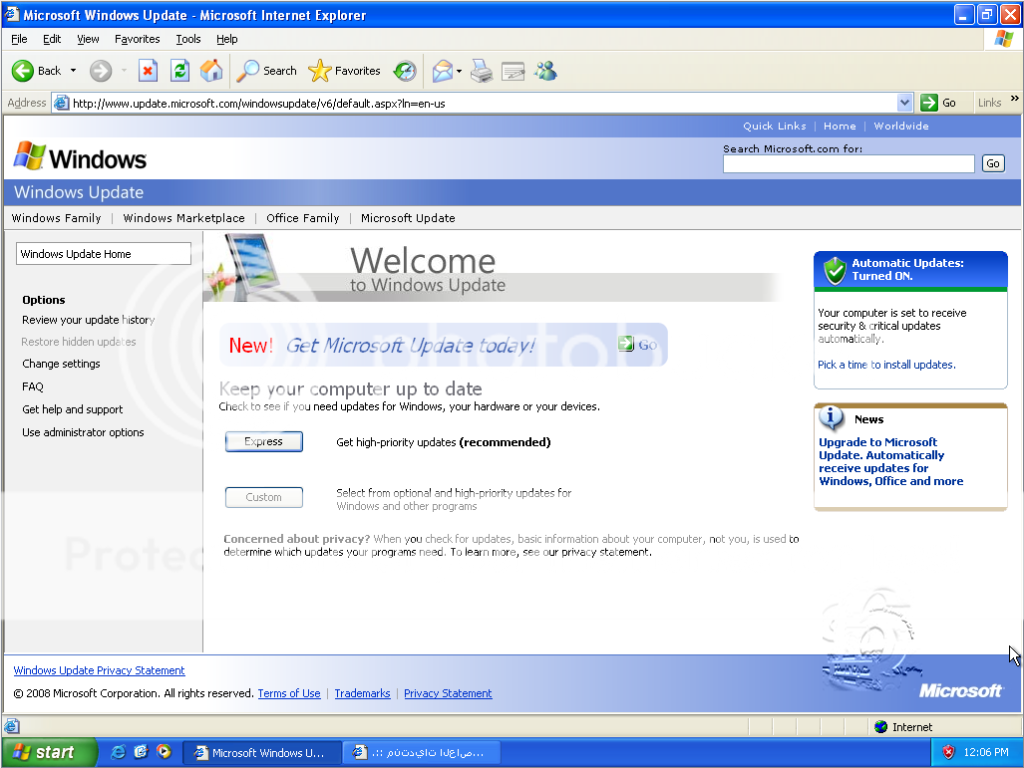Click the Home link in top blue bar

tap(840, 126)
